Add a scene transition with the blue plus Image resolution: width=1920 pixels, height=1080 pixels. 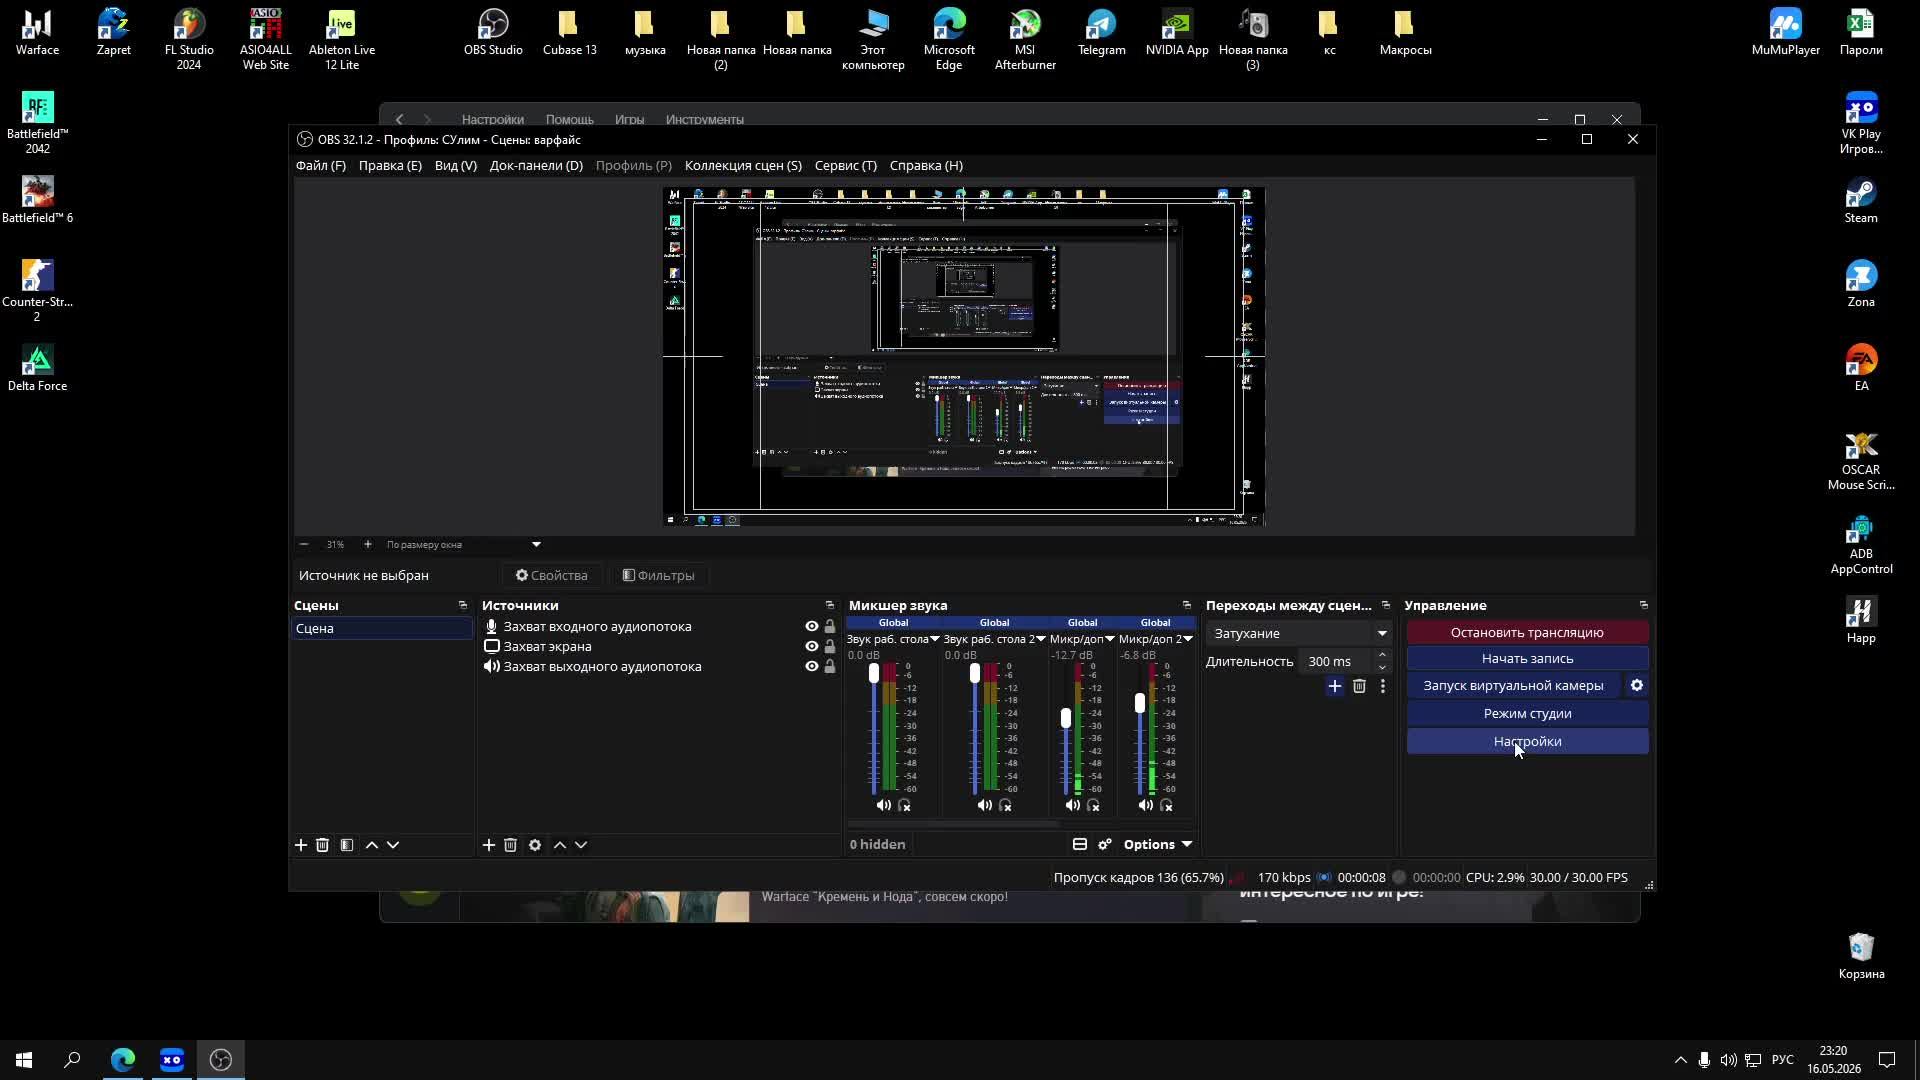coord(1335,686)
